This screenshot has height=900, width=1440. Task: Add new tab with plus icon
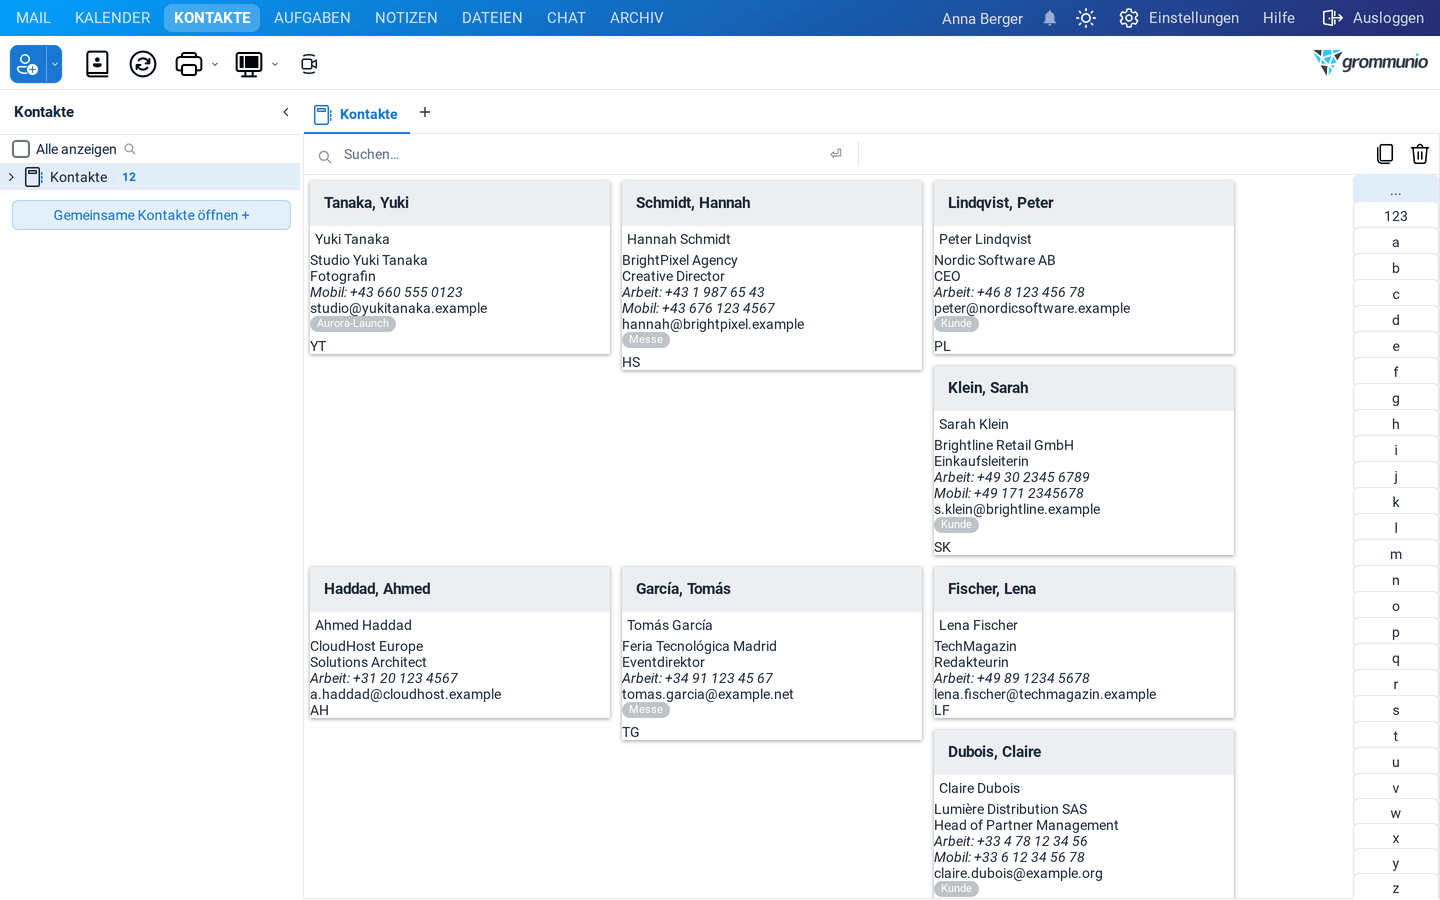pos(425,112)
